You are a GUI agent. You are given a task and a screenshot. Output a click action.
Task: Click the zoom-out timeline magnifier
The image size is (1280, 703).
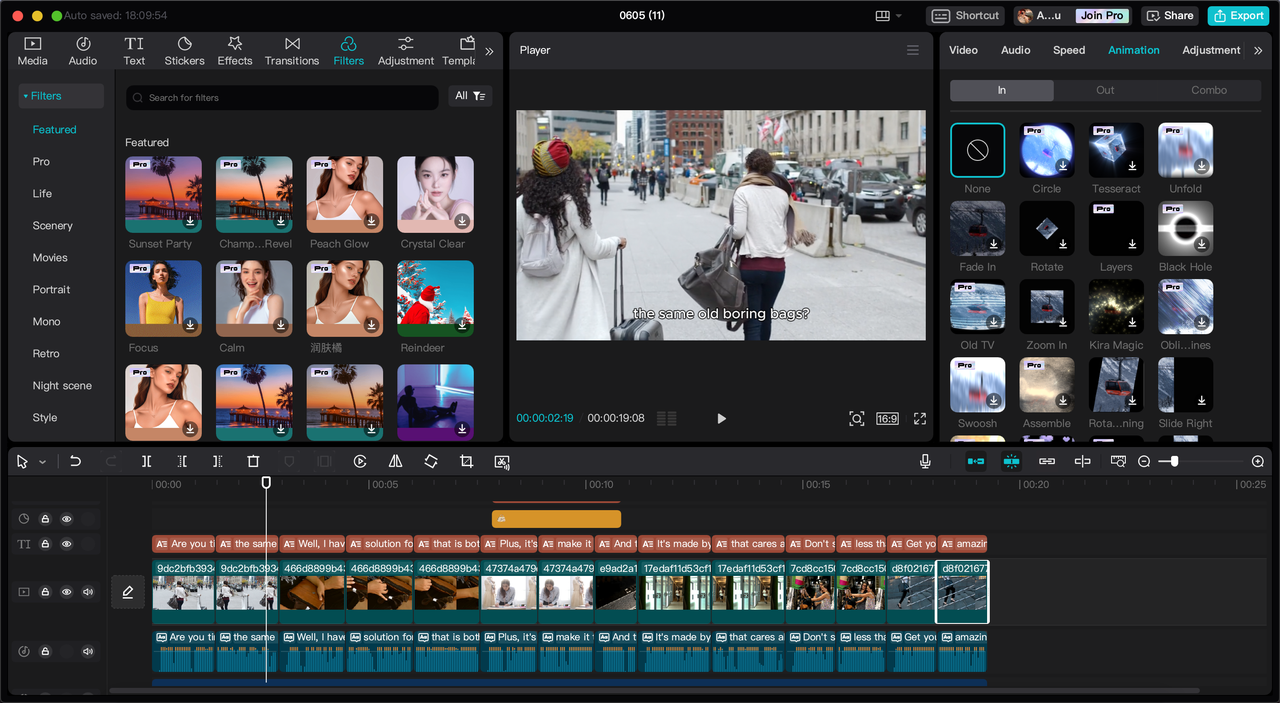coord(1144,461)
